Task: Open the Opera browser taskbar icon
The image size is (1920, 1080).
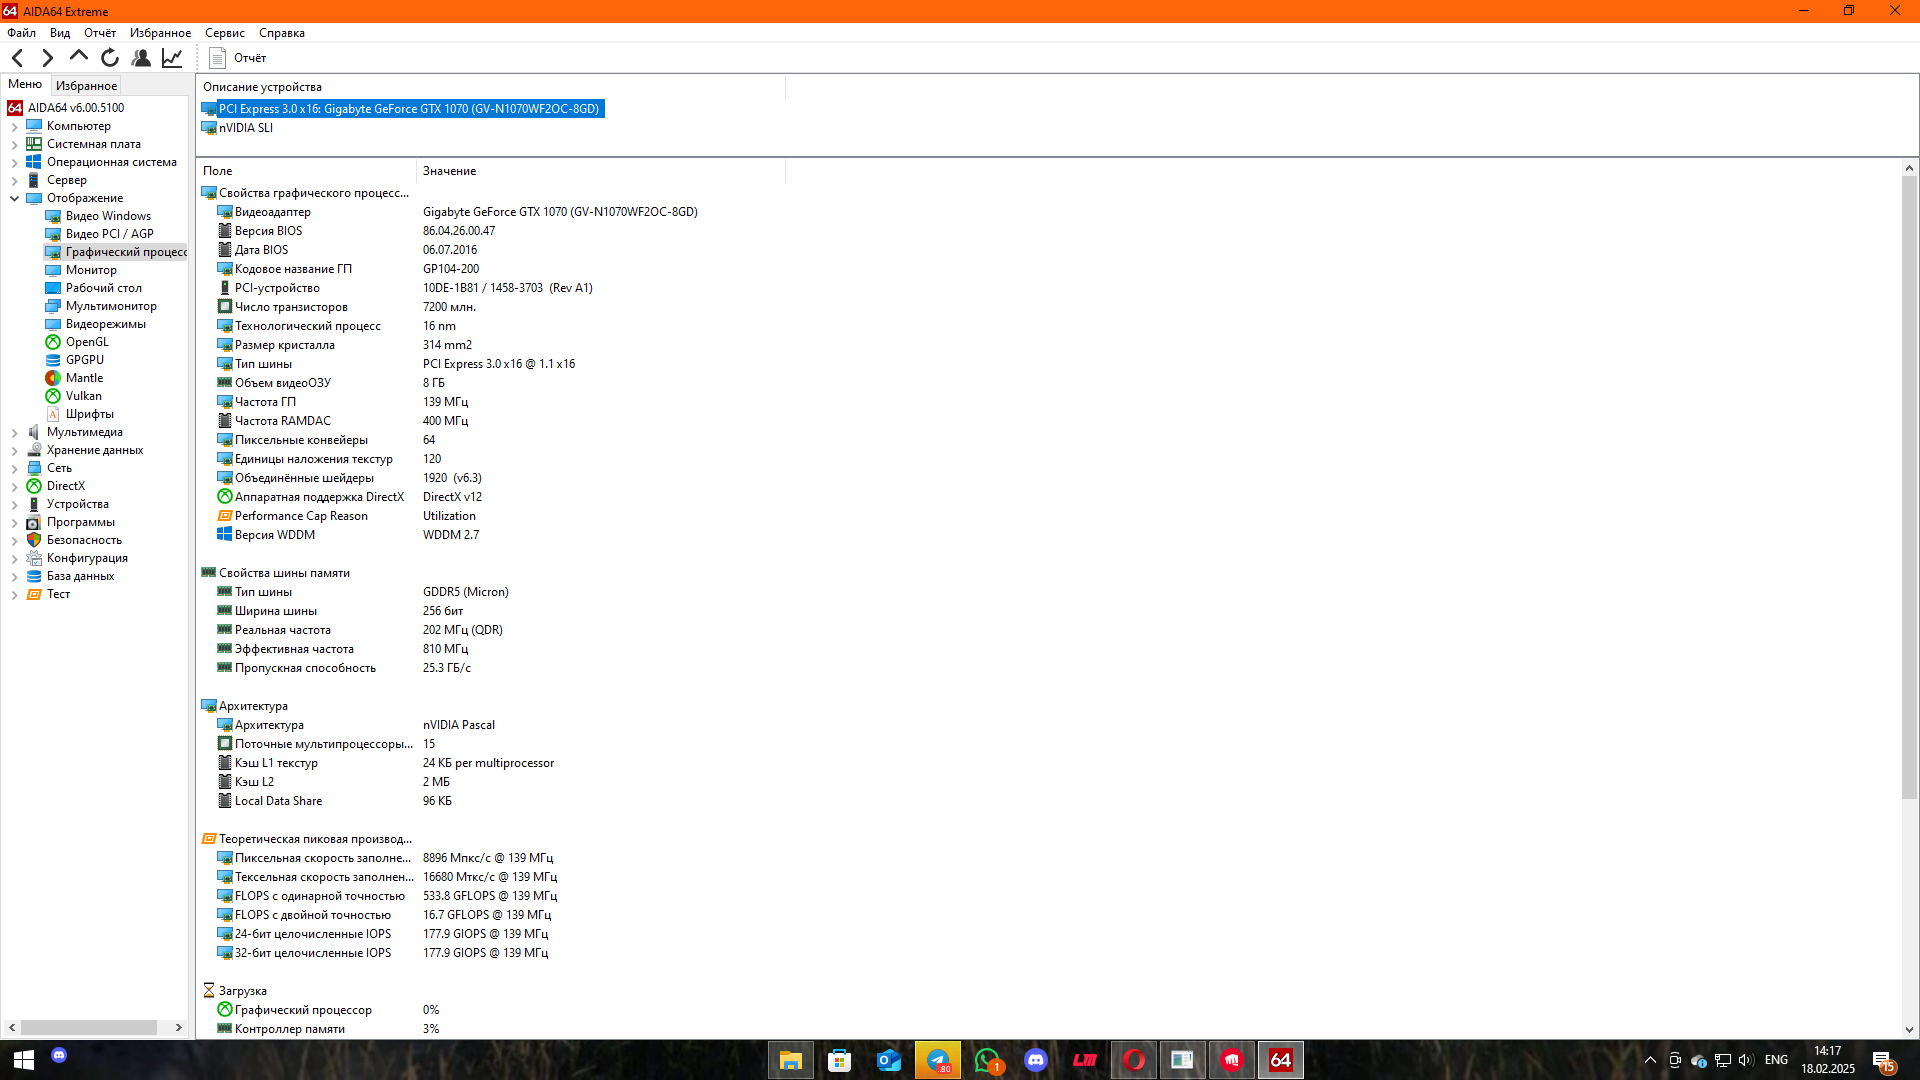Action: (1134, 1060)
